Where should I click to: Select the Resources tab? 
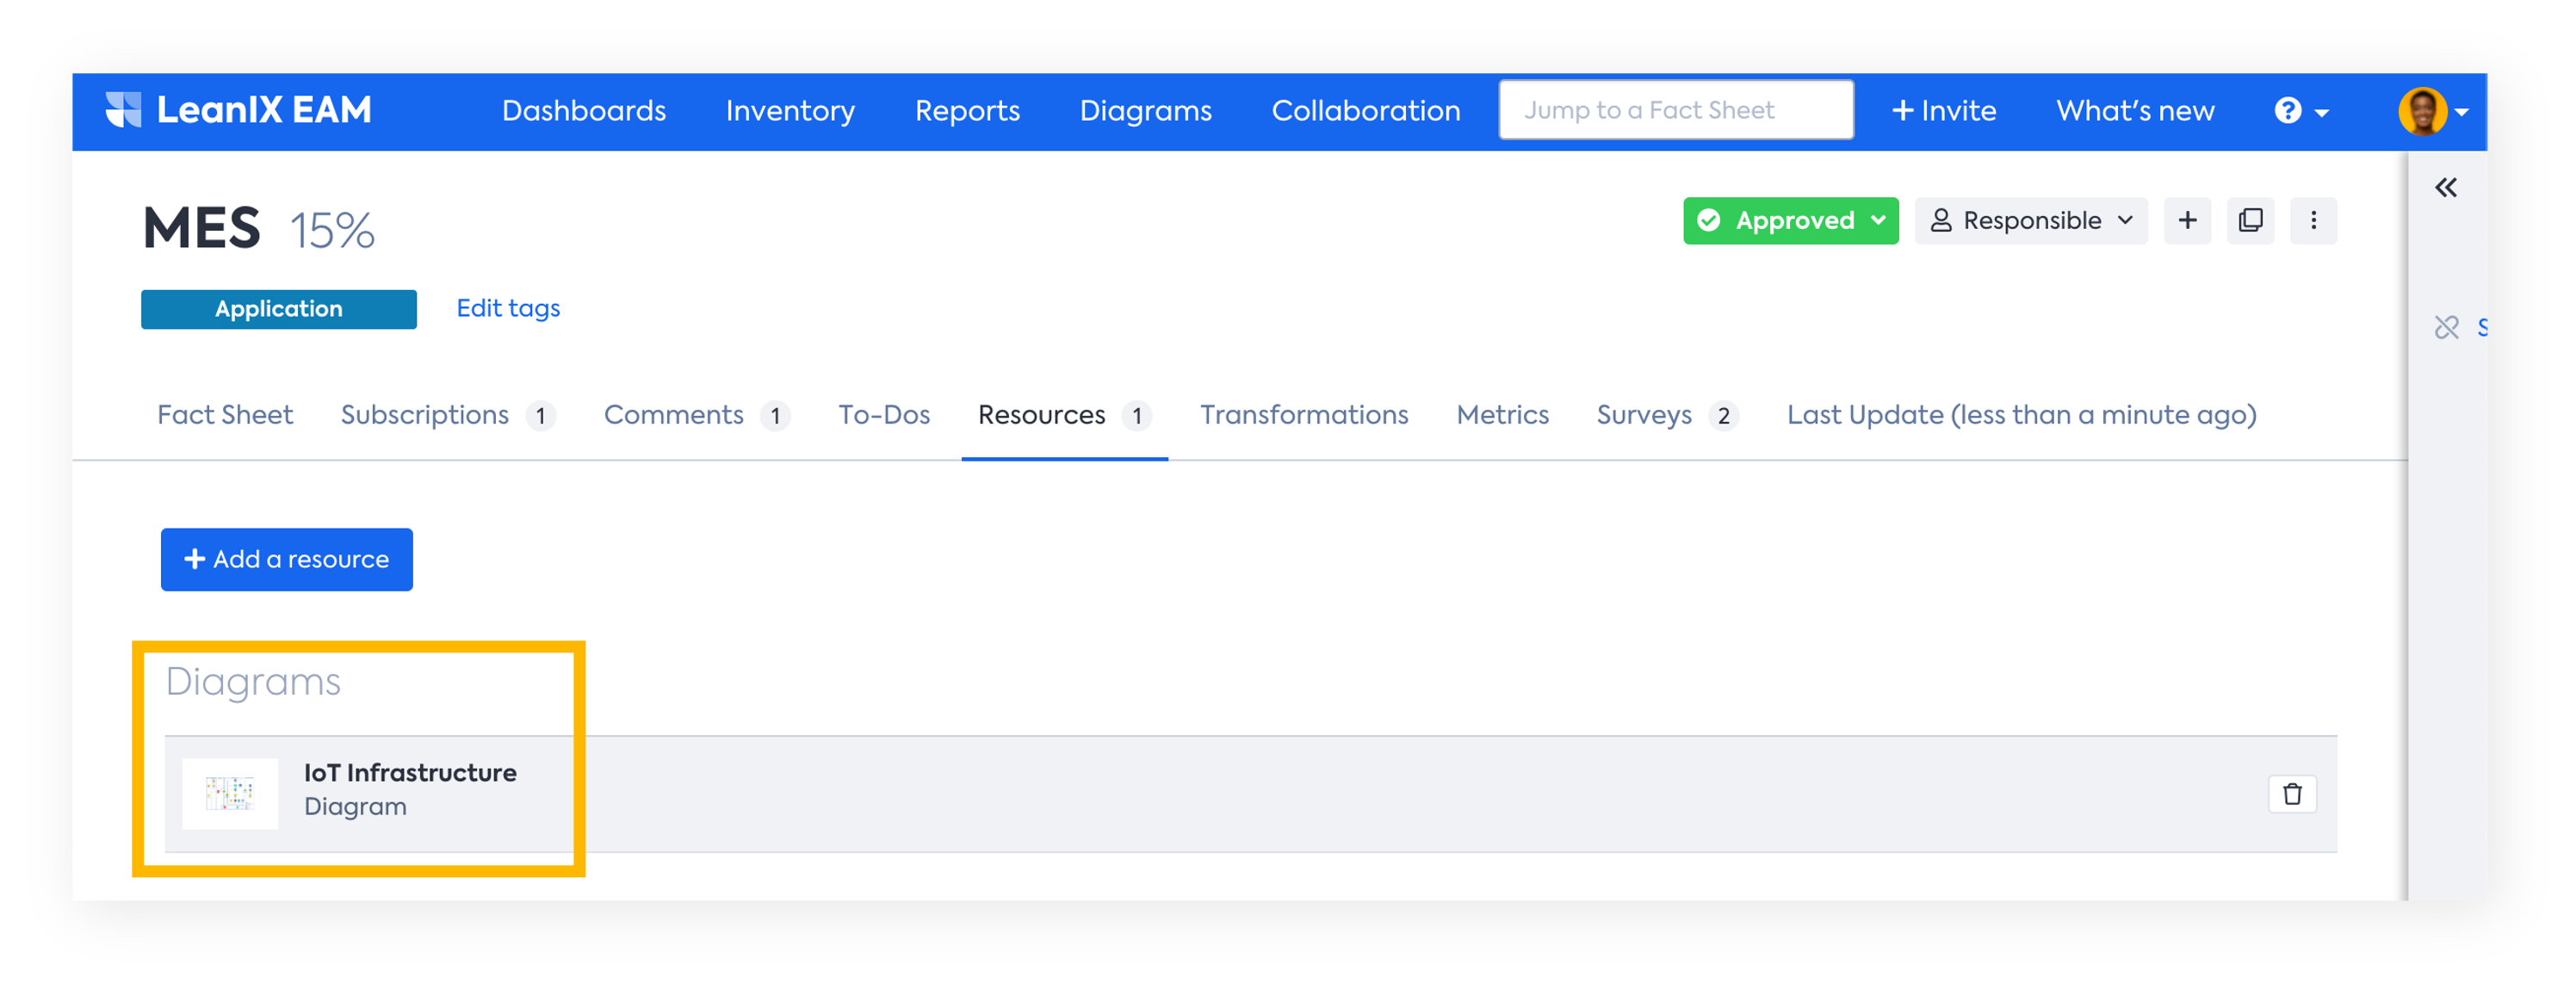point(1064,415)
